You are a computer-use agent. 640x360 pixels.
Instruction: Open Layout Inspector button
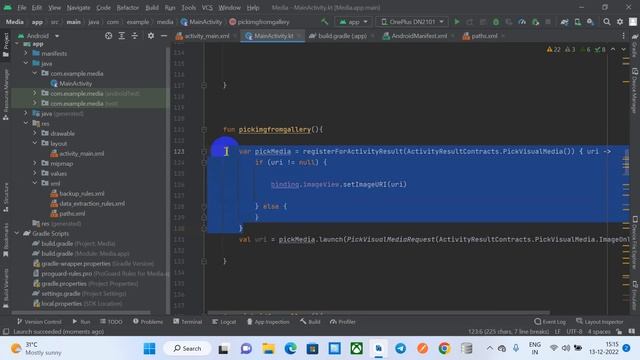tap(600, 322)
